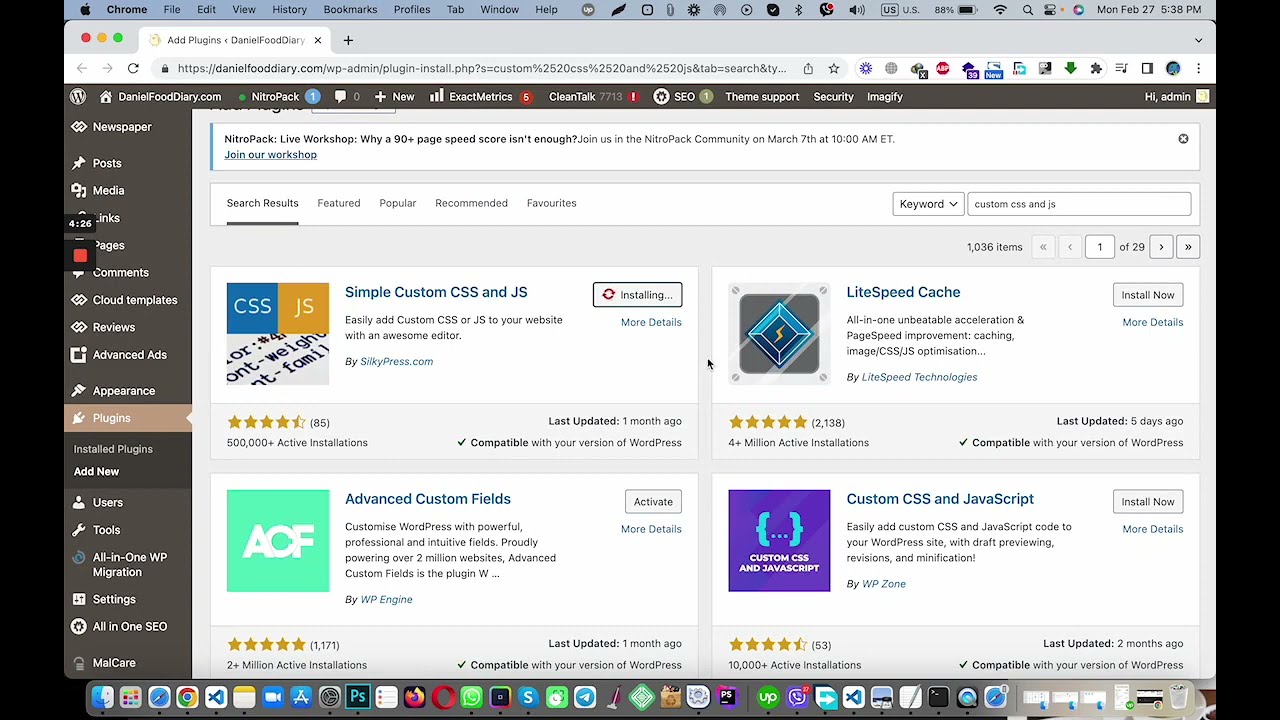Screen dimensions: 1280x720
Task: Open the Chrome History menu
Action: point(289,10)
